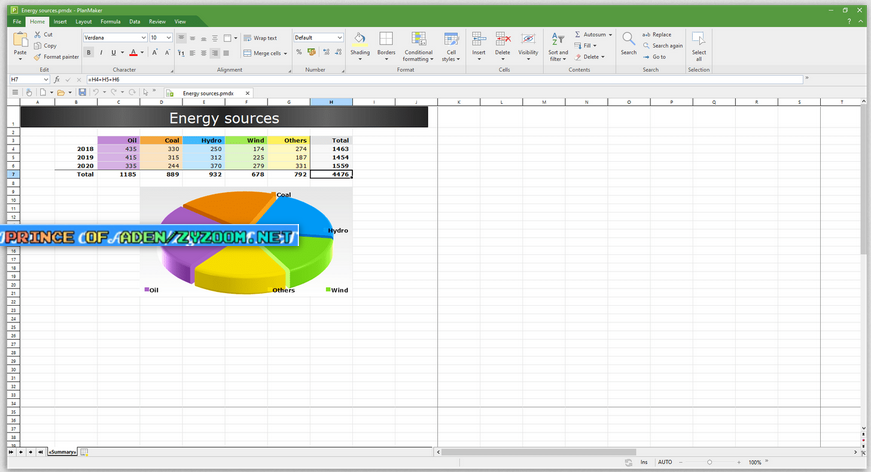The width and height of the screenshot is (871, 472).
Task: Toggle justified alignment
Action: [x=226, y=53]
